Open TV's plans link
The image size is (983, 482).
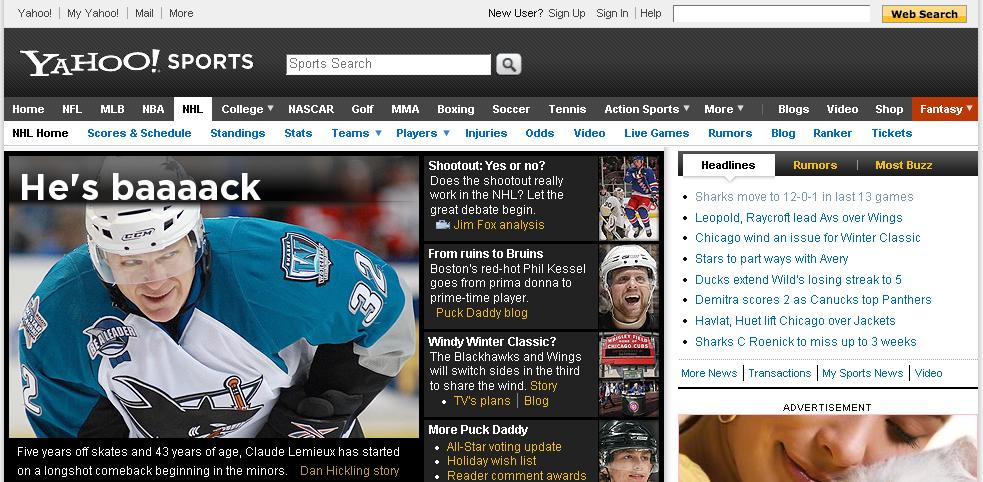coord(481,401)
